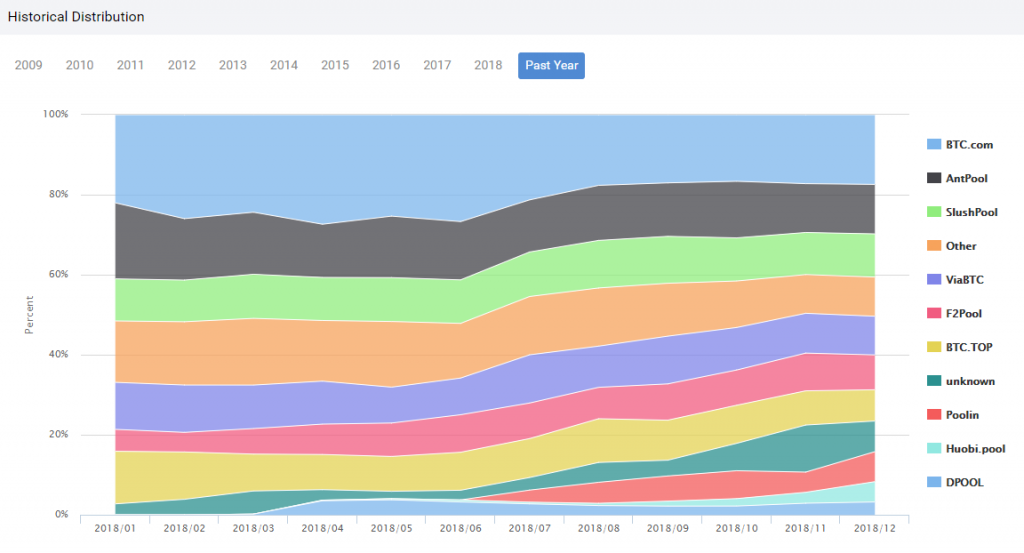Hide the SlushPool series via legend label
This screenshot has width=1024, height=553.
[971, 212]
